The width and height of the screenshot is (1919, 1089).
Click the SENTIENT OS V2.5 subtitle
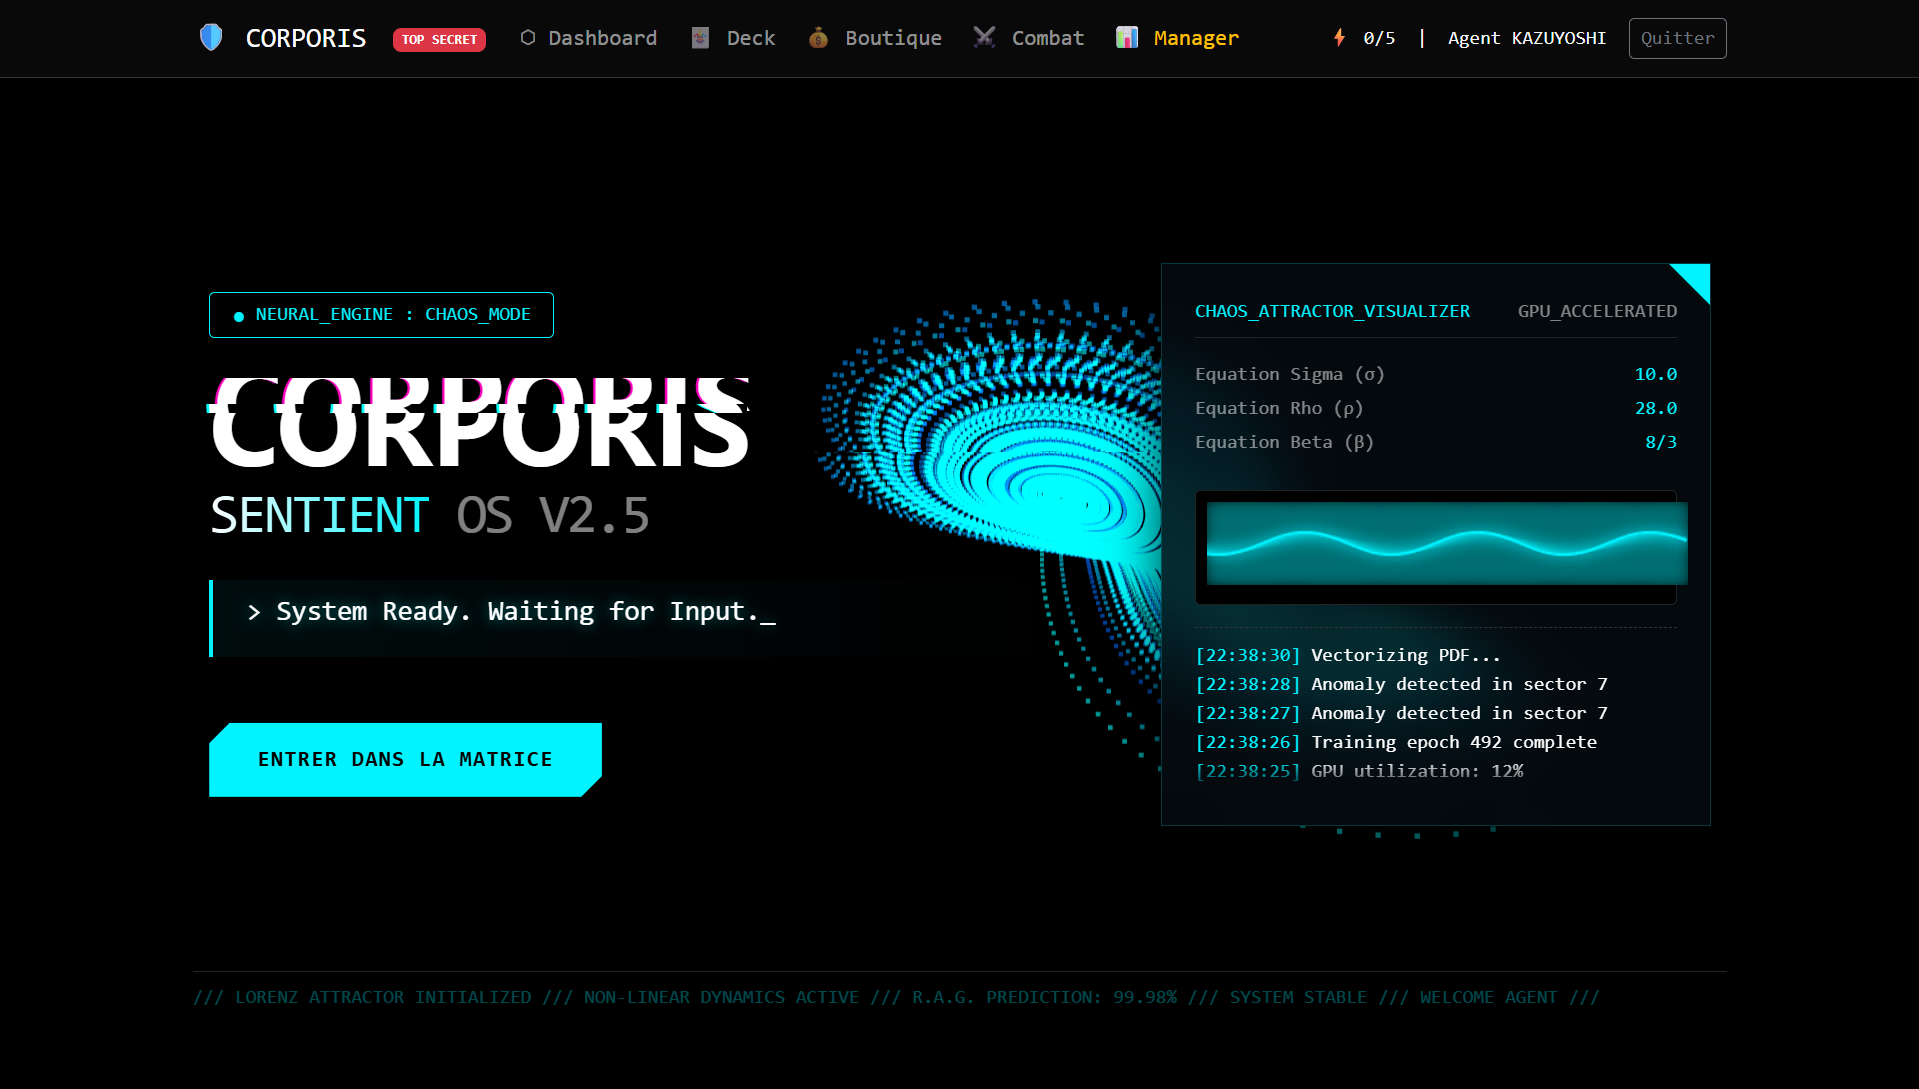point(430,516)
